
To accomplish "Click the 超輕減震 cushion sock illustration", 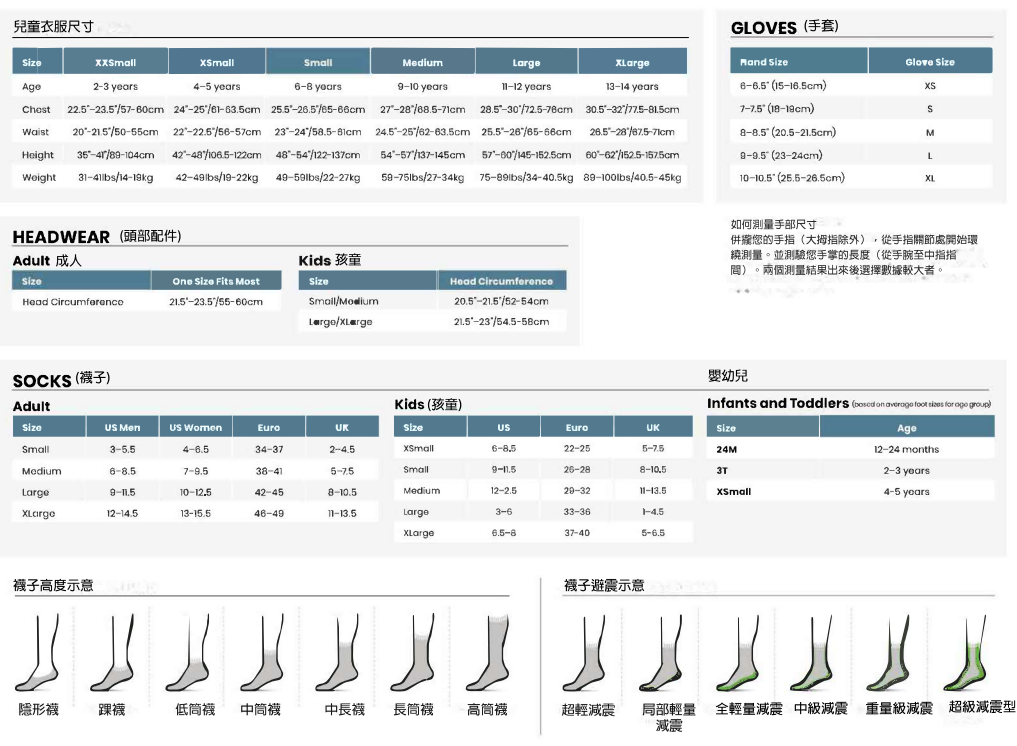I will click(x=588, y=653).
